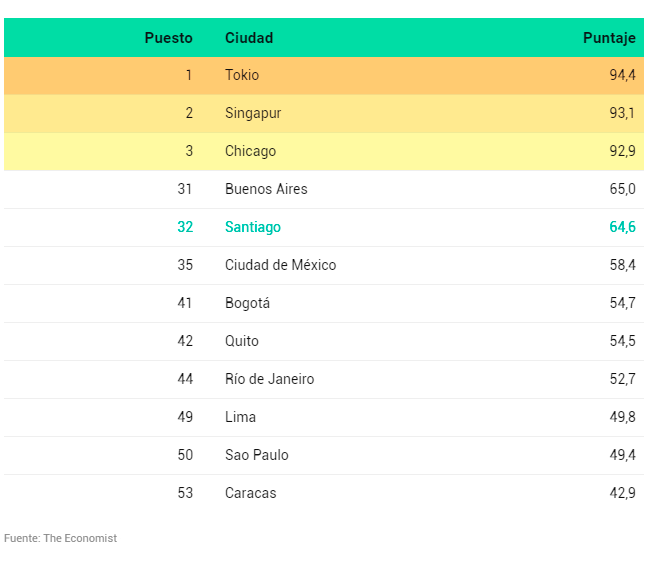Click Santiago's score of 64,6
This screenshot has height=568, width=664.
tap(622, 227)
